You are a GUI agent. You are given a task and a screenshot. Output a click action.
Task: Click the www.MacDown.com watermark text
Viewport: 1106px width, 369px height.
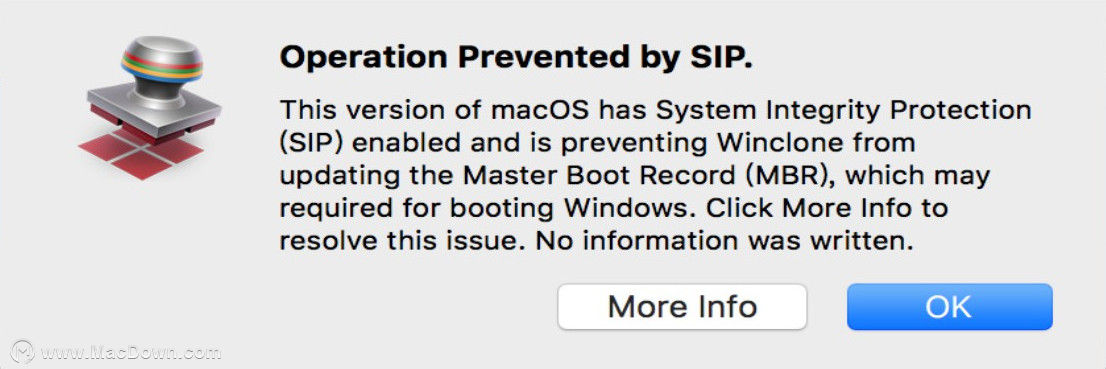(x=130, y=352)
